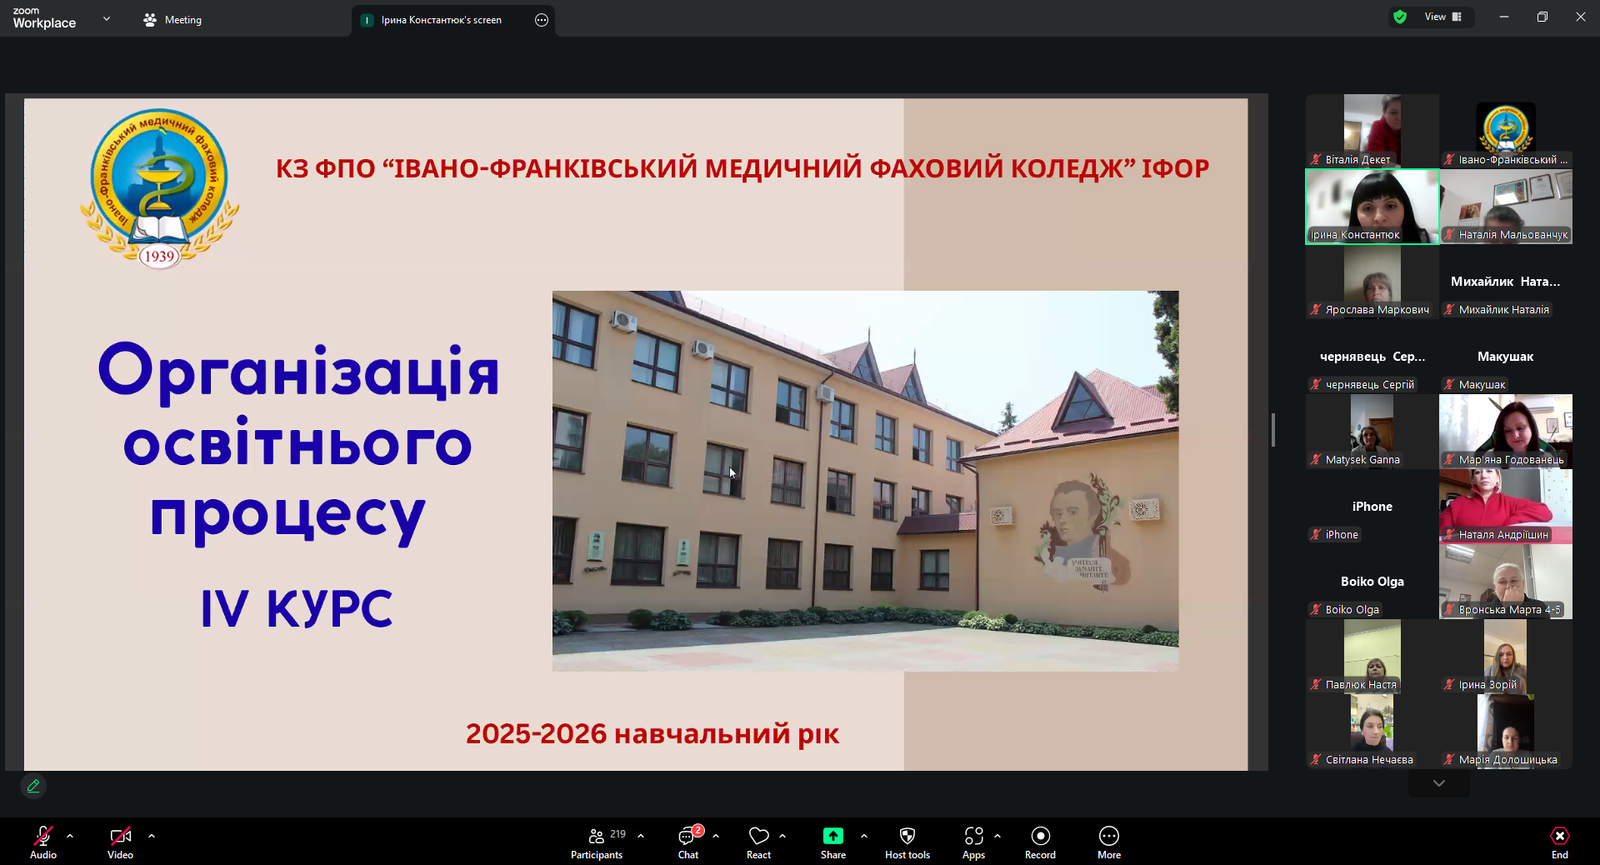Start recording with the Record icon
The width and height of the screenshot is (1600, 865).
[1040, 841]
